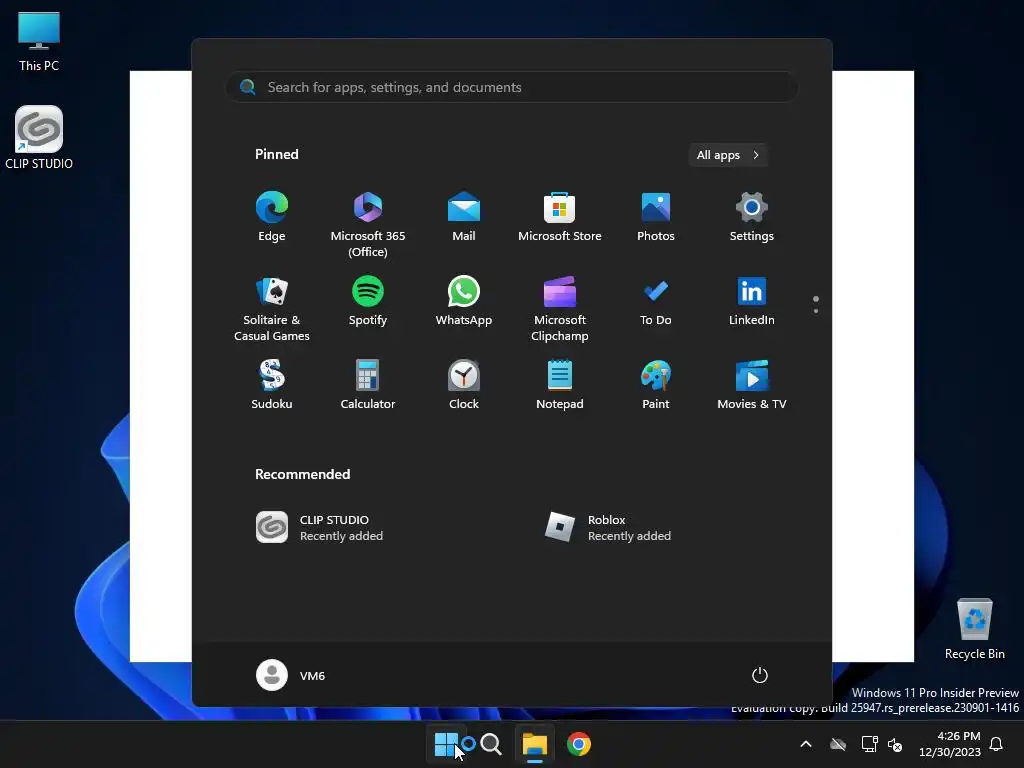Open the VM6 user account menu
This screenshot has width=1024, height=768.
click(291, 675)
